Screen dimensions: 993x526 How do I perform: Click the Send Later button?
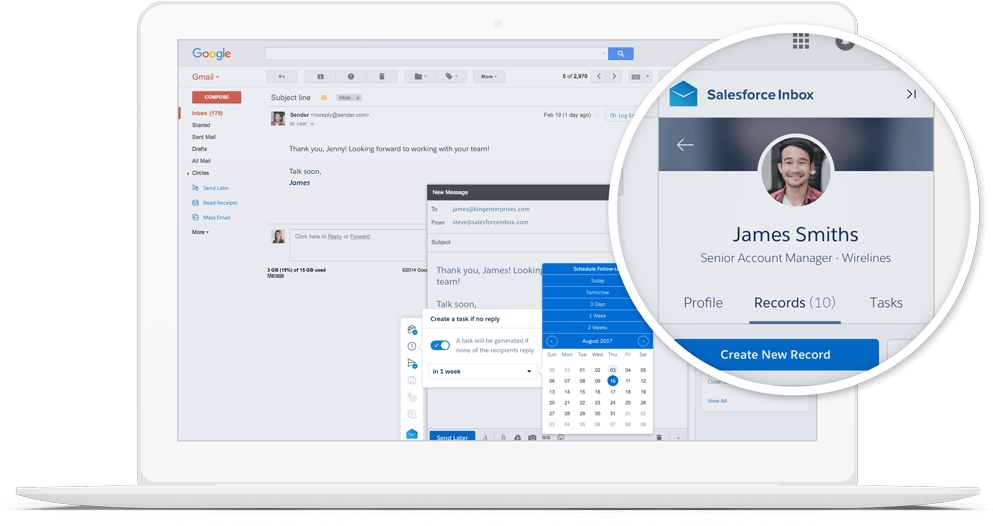tap(452, 437)
